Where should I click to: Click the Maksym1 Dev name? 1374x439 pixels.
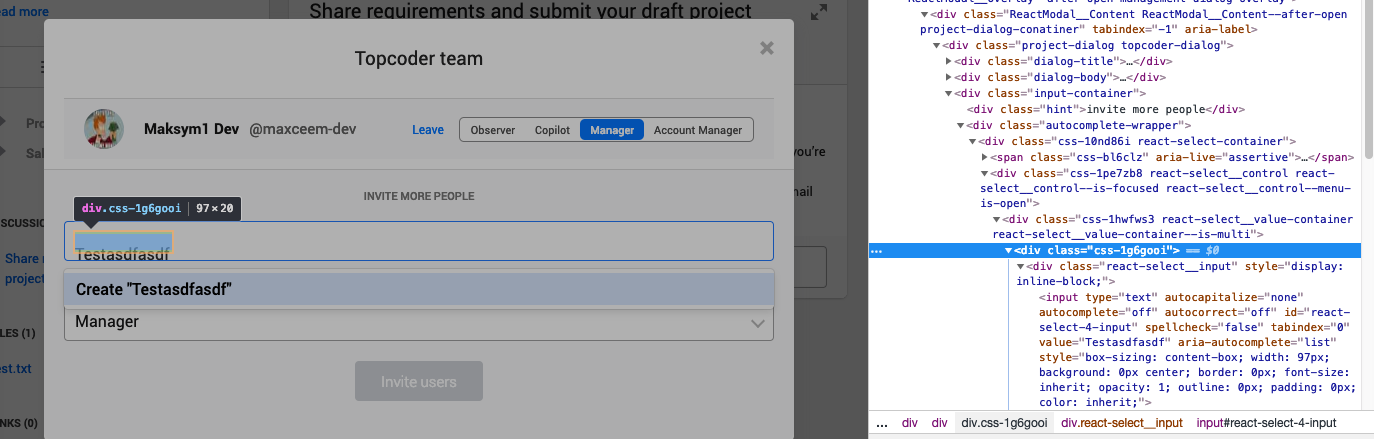pyautogui.click(x=190, y=130)
